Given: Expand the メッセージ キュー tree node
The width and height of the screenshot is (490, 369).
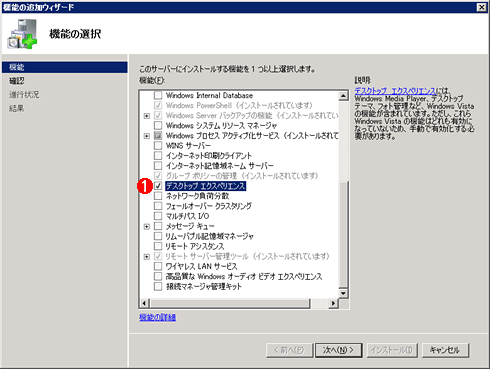Looking at the screenshot, I should 147,227.
